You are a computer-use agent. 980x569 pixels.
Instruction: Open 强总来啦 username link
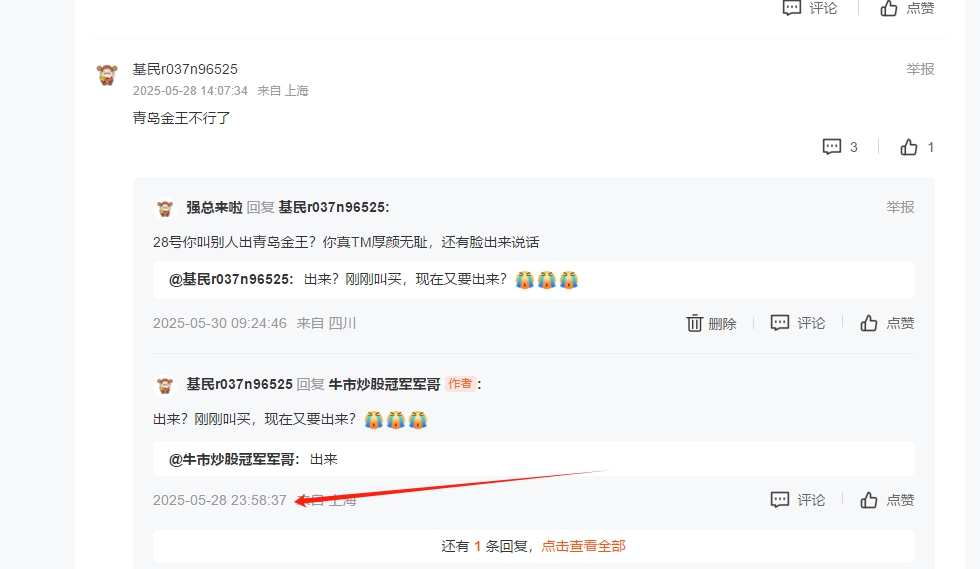[x=214, y=208]
